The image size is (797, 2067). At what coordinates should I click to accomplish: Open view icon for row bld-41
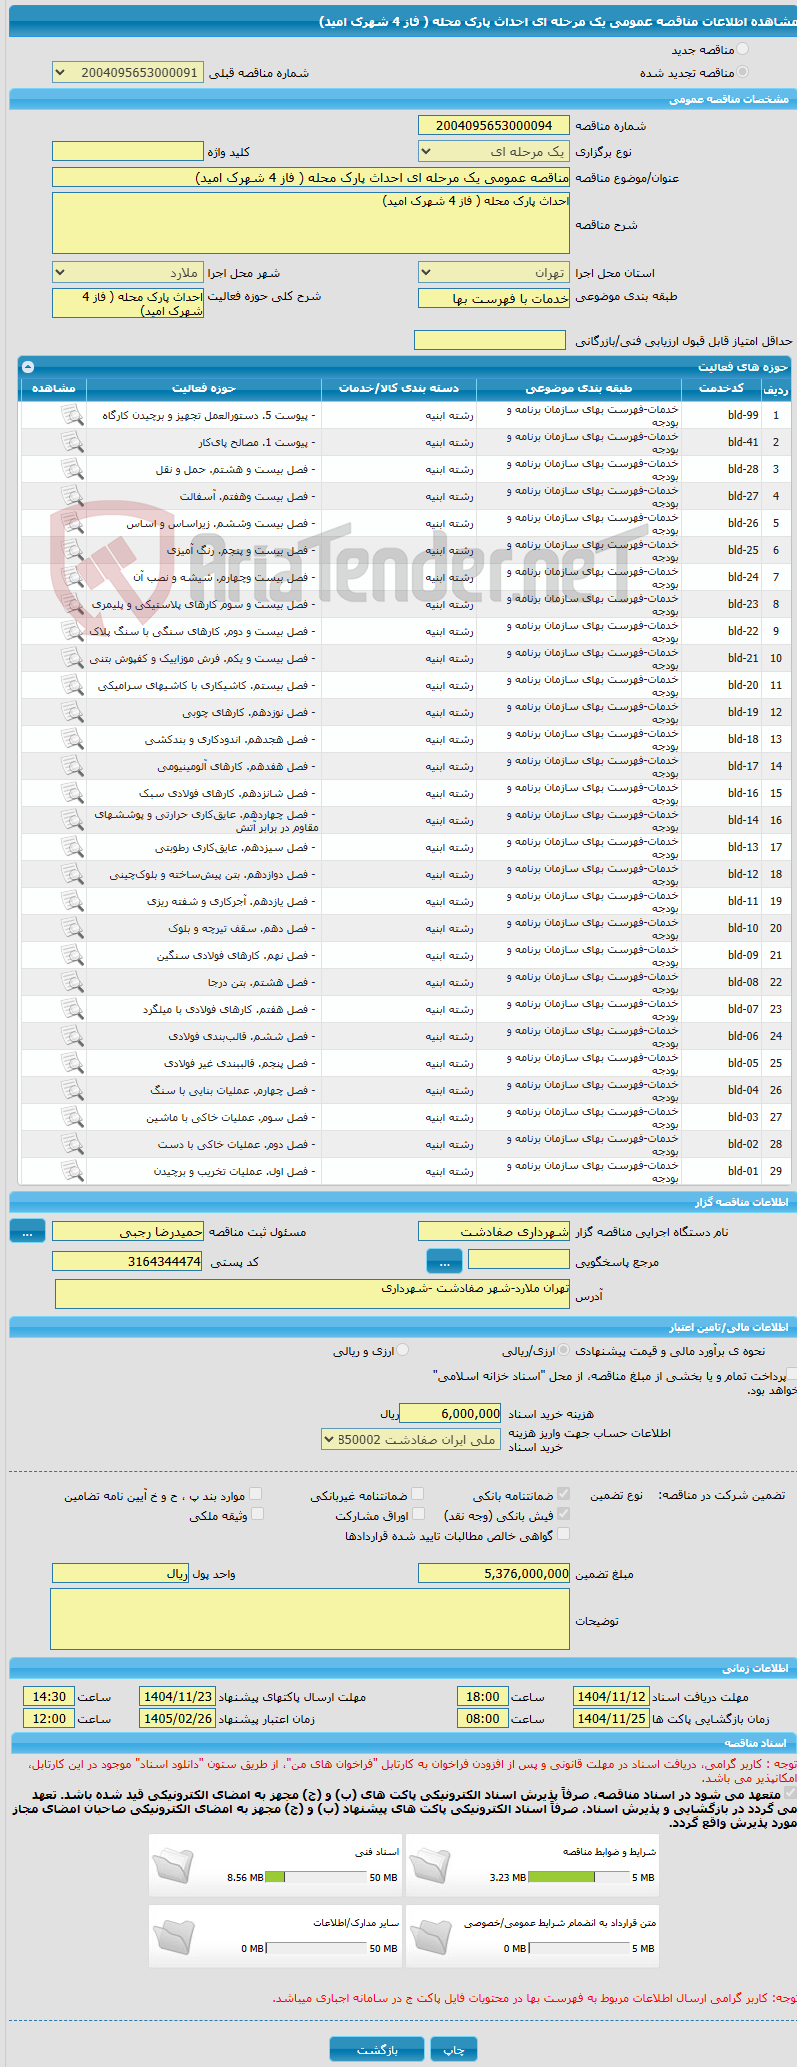click(x=72, y=442)
